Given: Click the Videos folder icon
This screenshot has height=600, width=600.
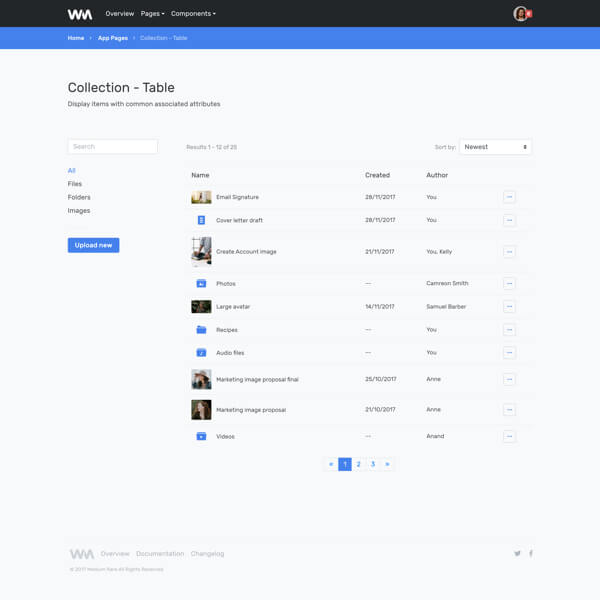Looking at the screenshot, I should (201, 437).
